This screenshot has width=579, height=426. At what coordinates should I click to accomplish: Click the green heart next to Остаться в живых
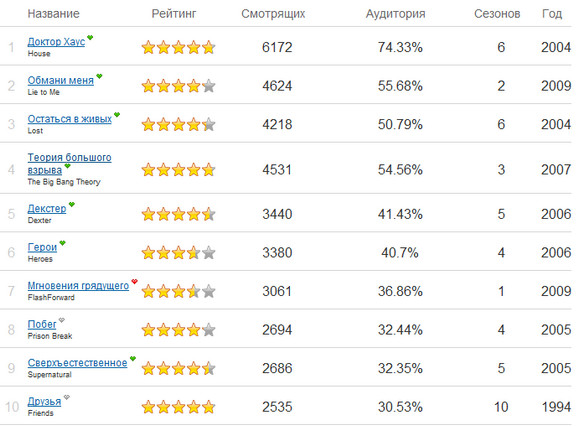[117, 114]
